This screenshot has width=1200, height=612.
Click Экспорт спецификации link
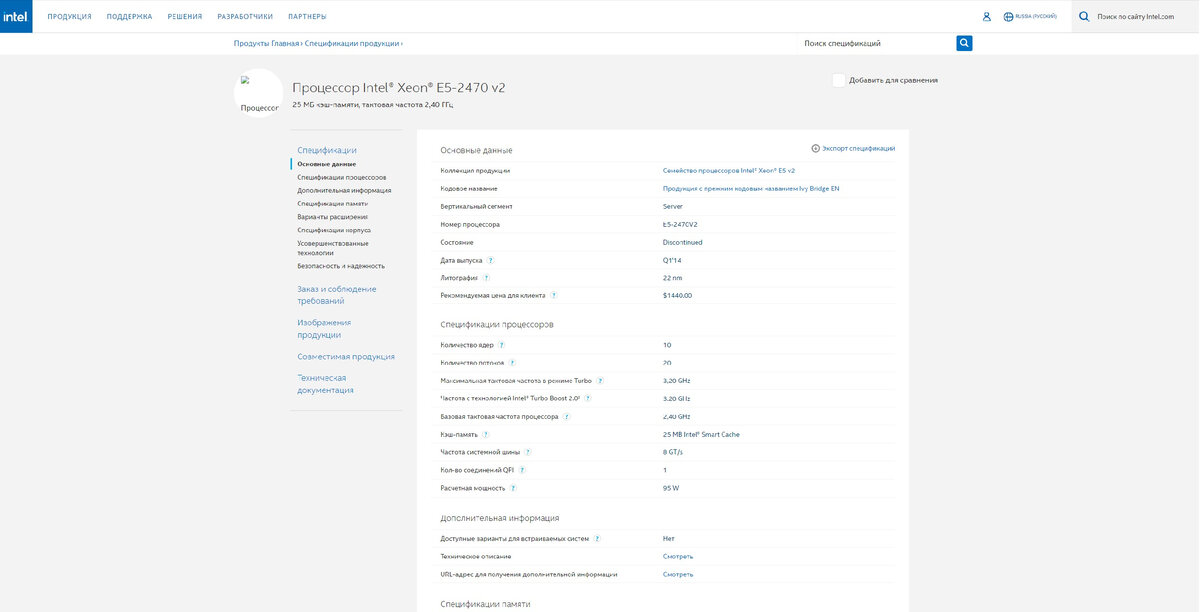[x=858, y=148]
